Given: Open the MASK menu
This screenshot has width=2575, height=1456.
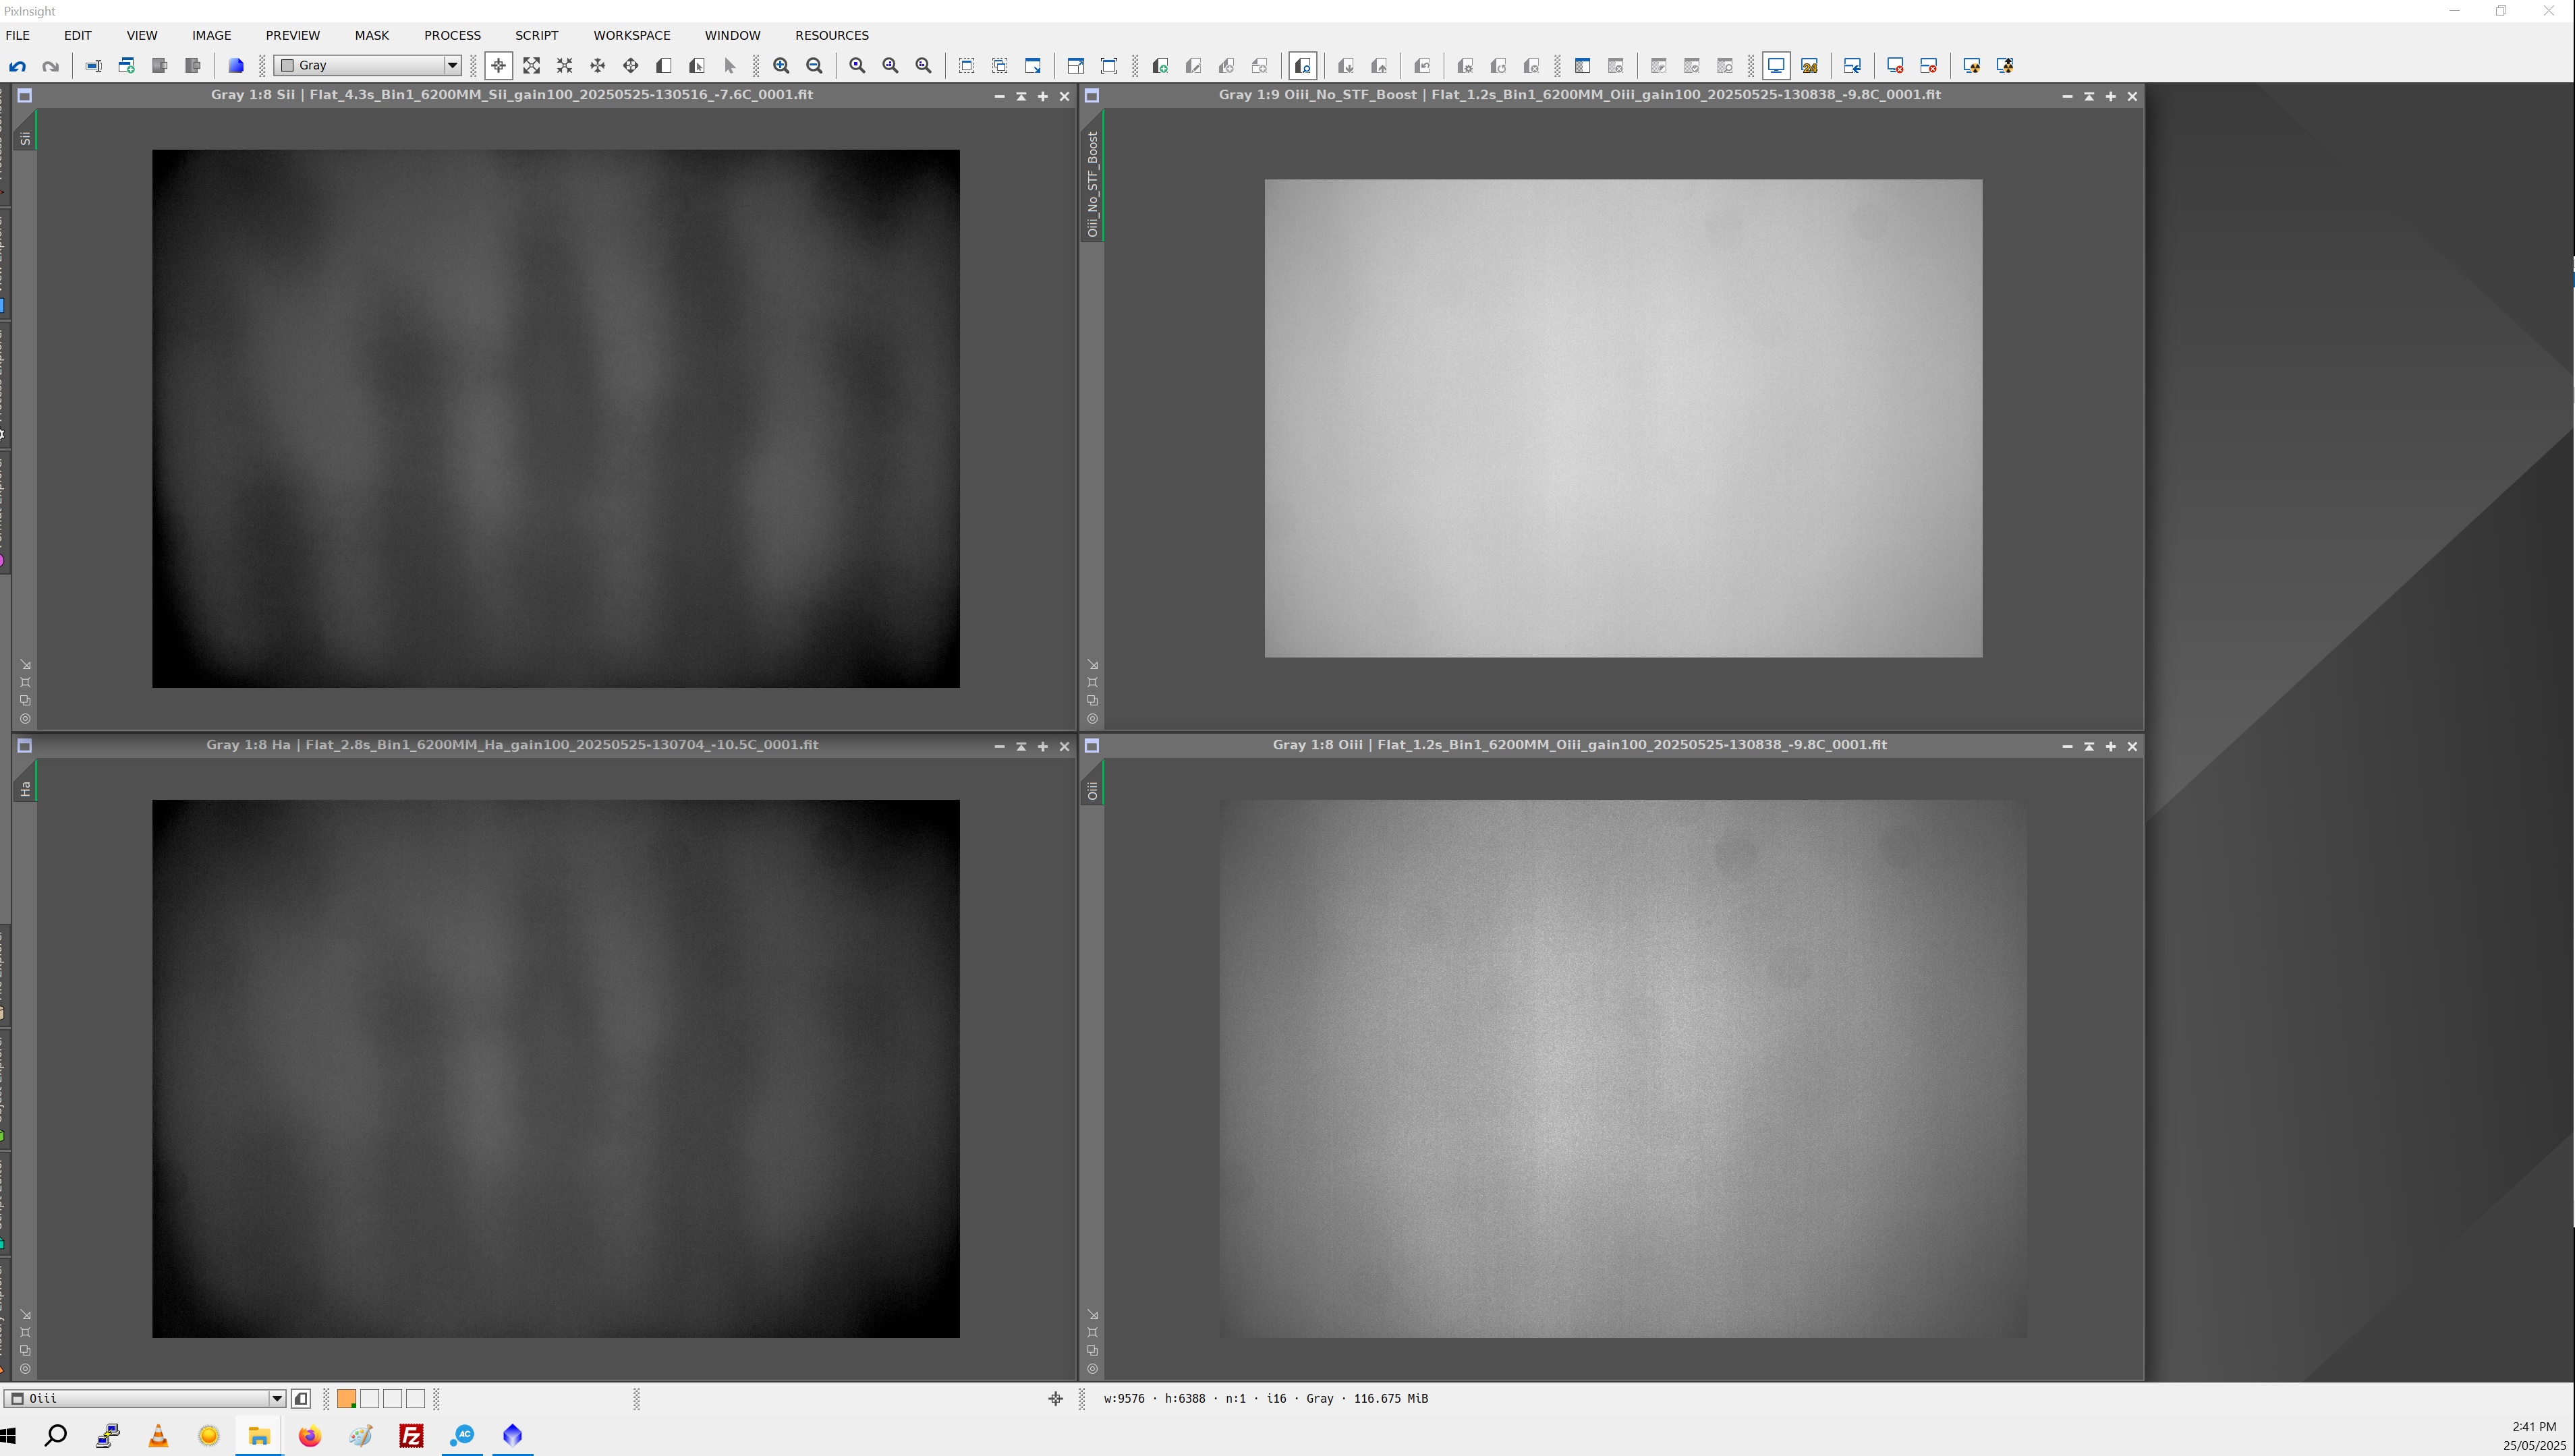Looking at the screenshot, I should coord(371,35).
